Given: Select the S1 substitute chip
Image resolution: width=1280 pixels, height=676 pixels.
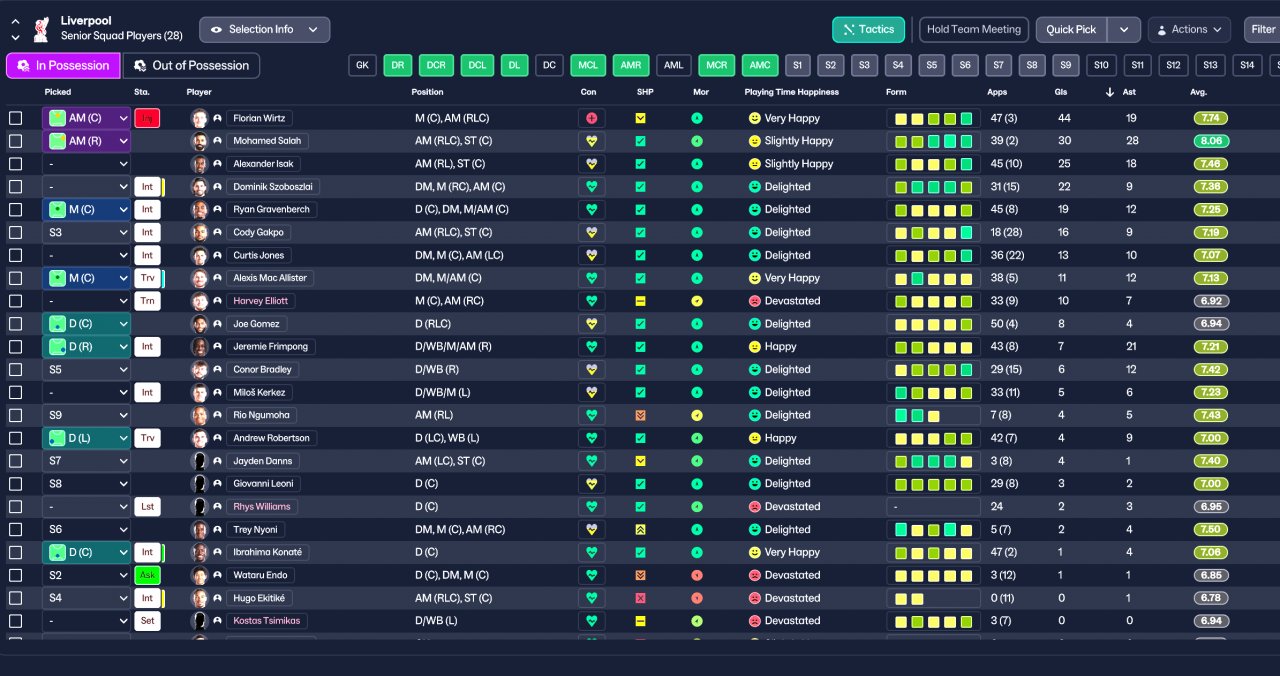Looking at the screenshot, I should [x=797, y=66].
